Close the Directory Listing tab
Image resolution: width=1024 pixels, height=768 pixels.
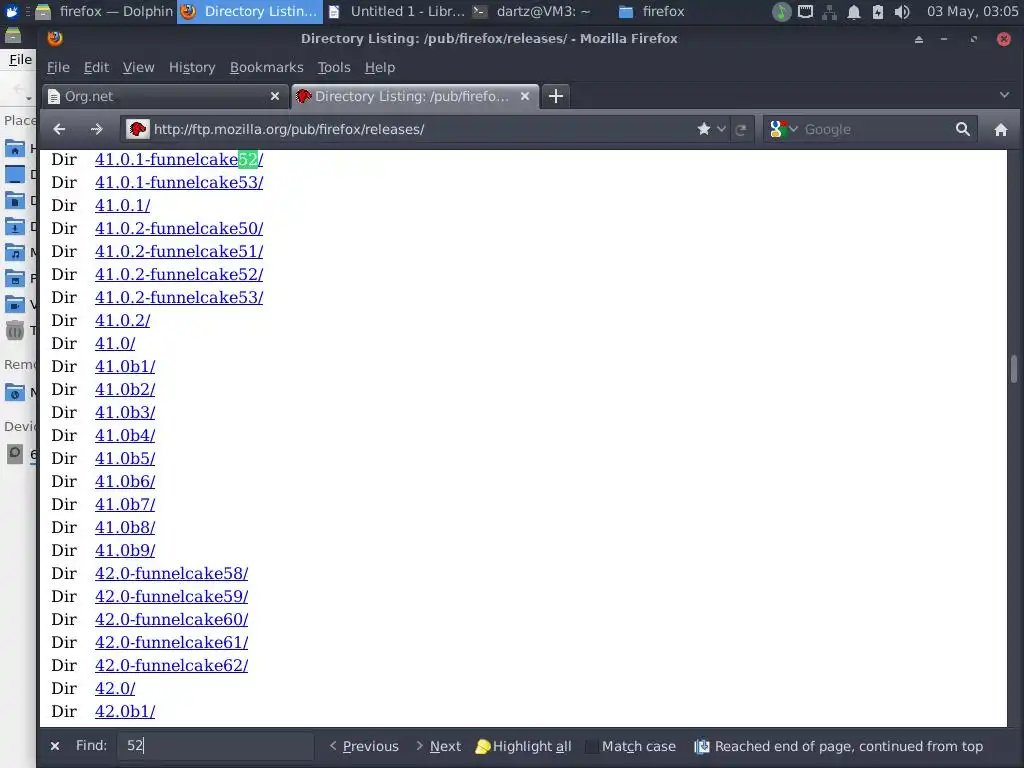click(525, 96)
